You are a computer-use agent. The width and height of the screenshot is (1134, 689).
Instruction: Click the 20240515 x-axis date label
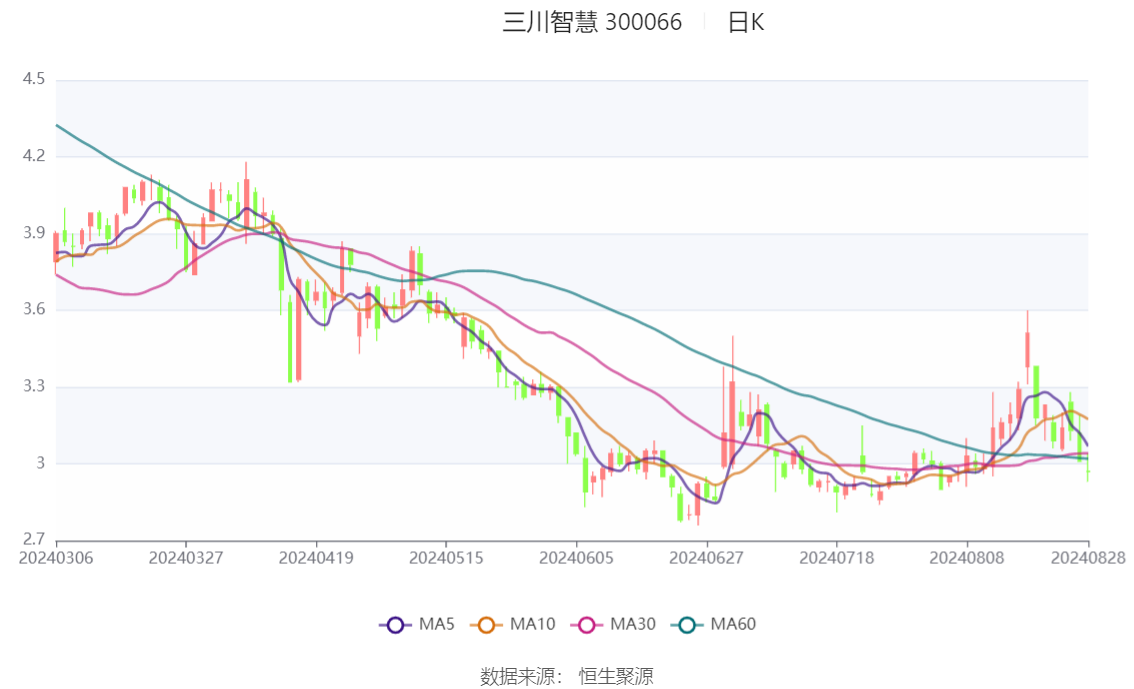tap(446, 558)
